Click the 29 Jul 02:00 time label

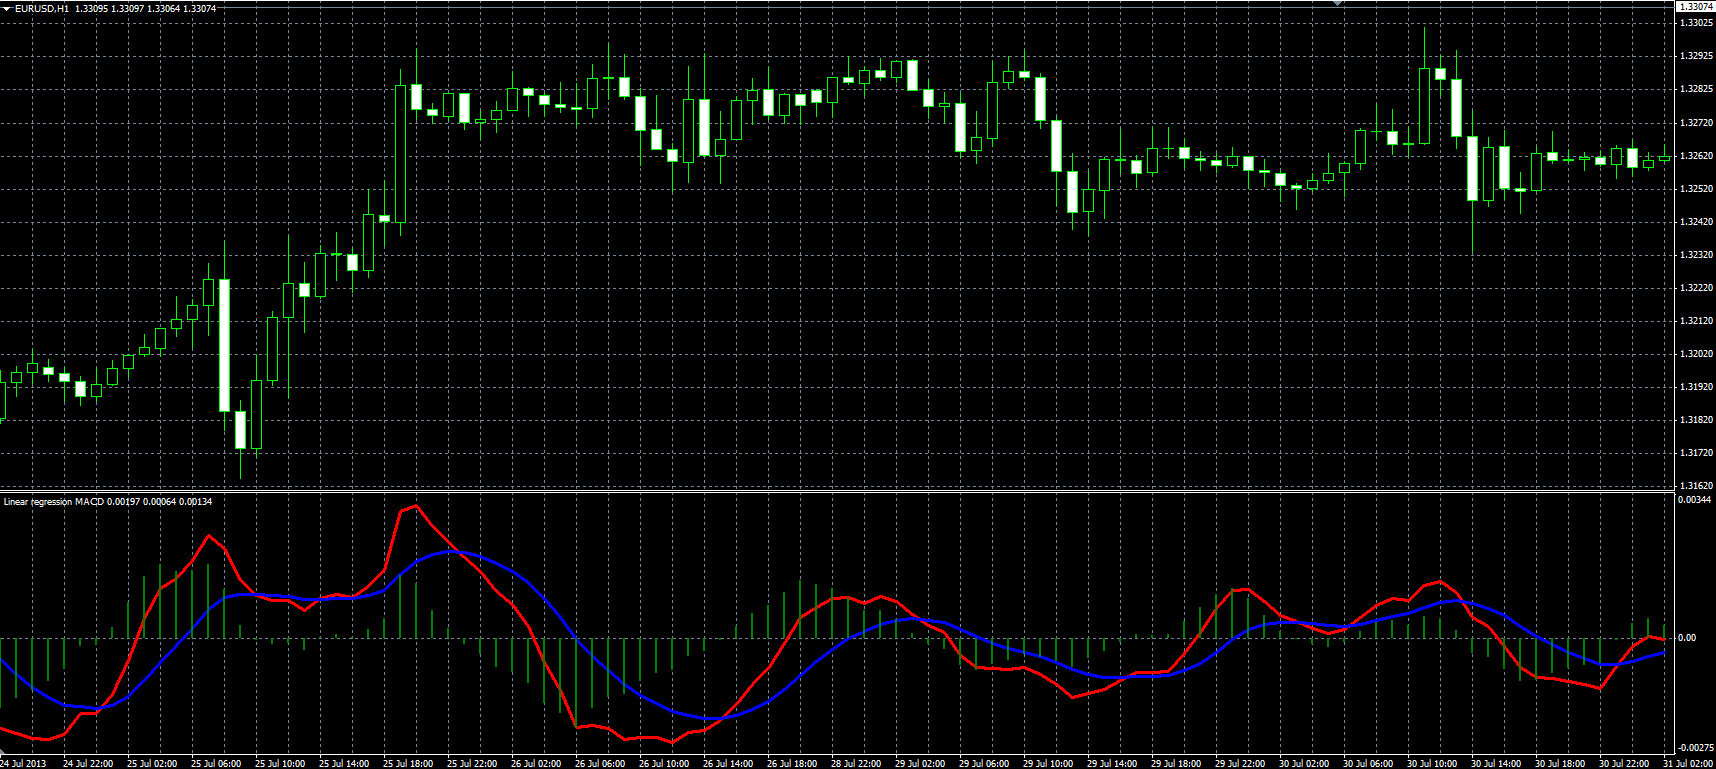pos(920,764)
